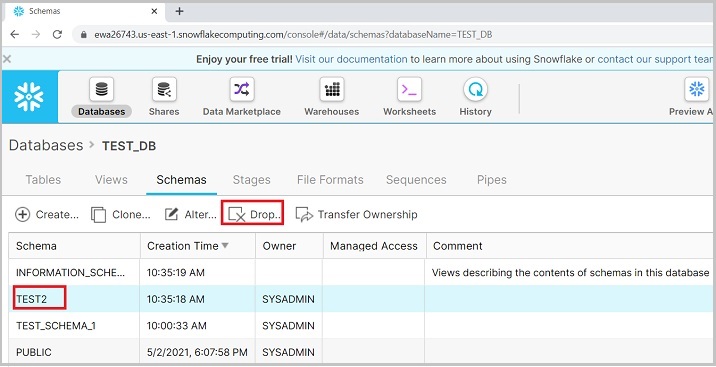Open the Databases icon in top navigation
Screen dimensions: 716x367
101,89
